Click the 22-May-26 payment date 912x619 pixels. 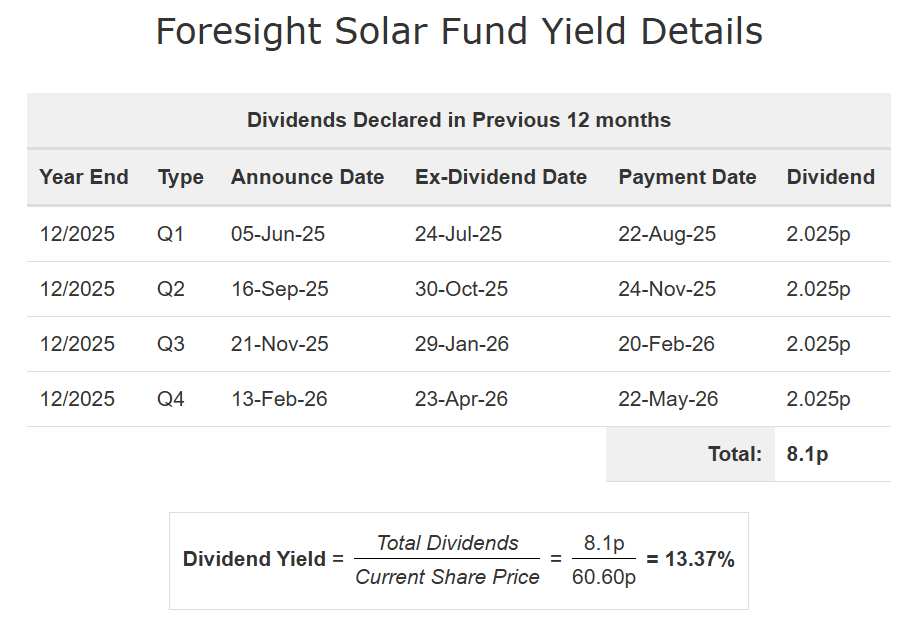point(668,399)
